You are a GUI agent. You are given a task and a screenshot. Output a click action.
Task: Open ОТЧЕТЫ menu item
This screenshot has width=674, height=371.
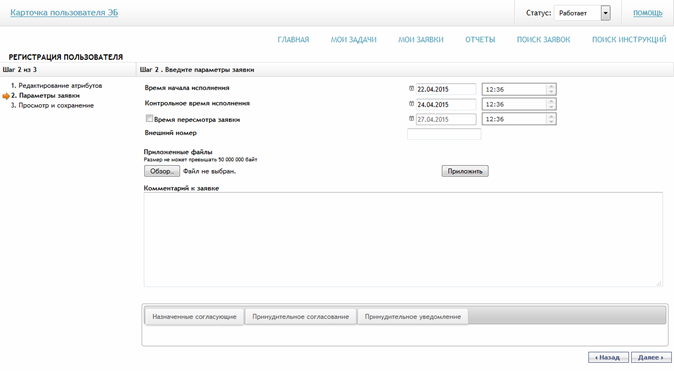pos(480,40)
